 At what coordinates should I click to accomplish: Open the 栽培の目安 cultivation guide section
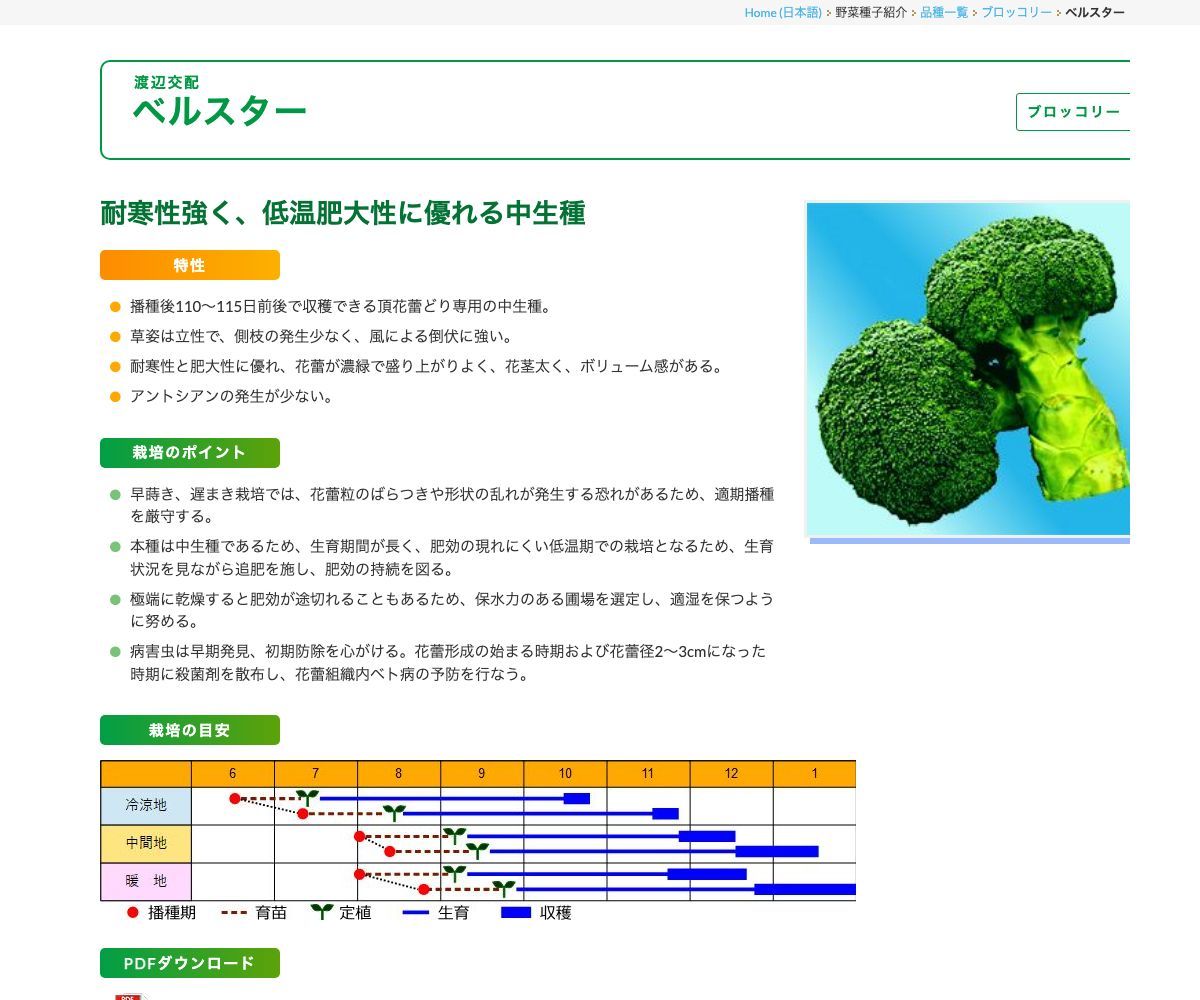pyautogui.click(x=189, y=730)
